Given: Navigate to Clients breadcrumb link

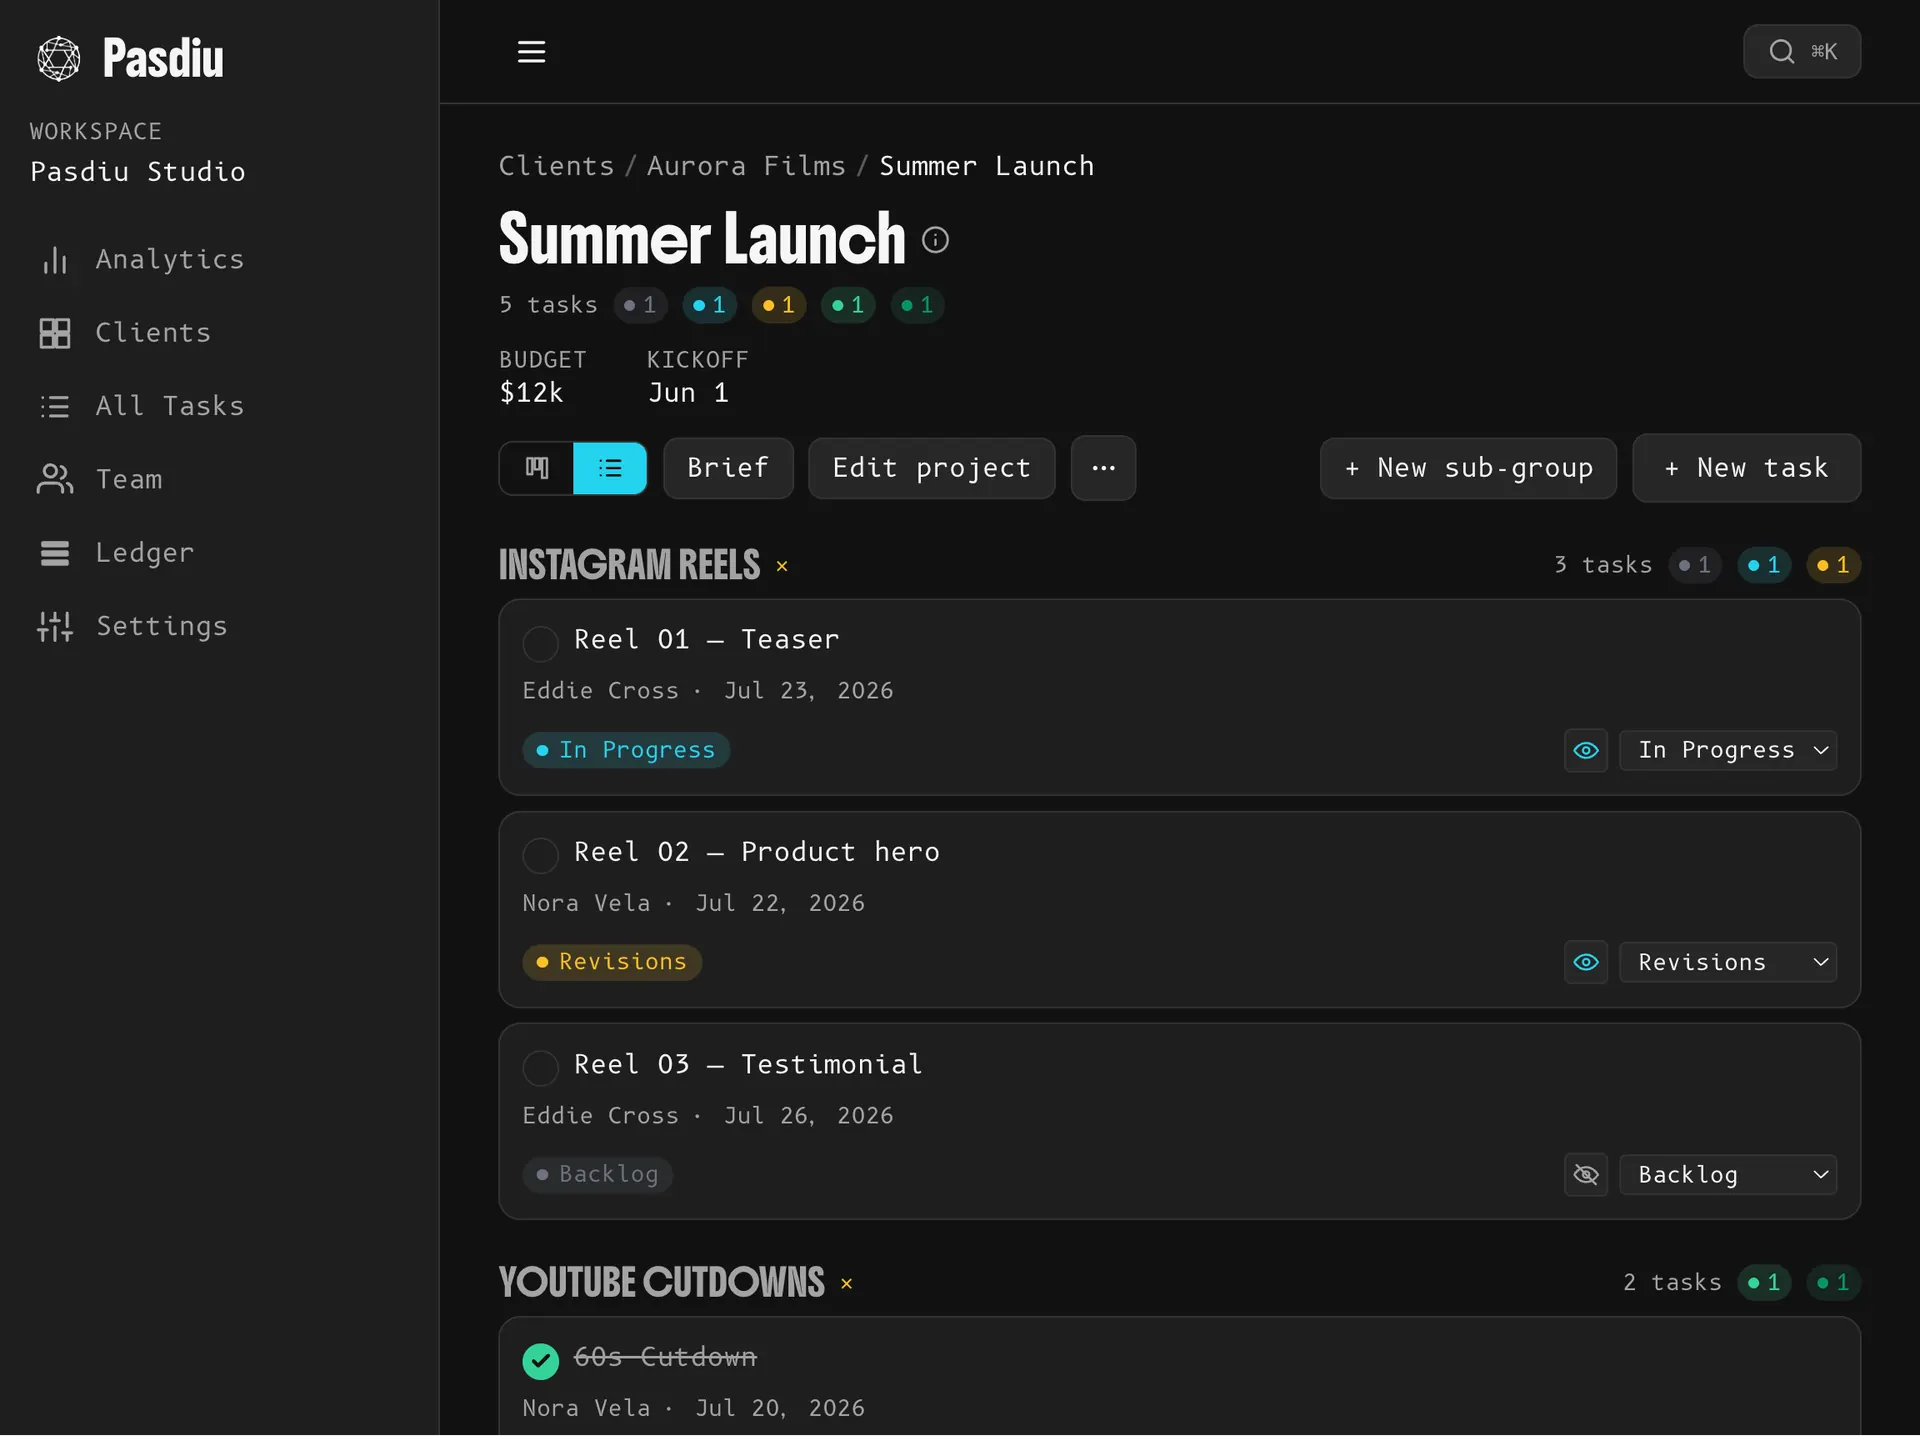Looking at the screenshot, I should click(556, 166).
